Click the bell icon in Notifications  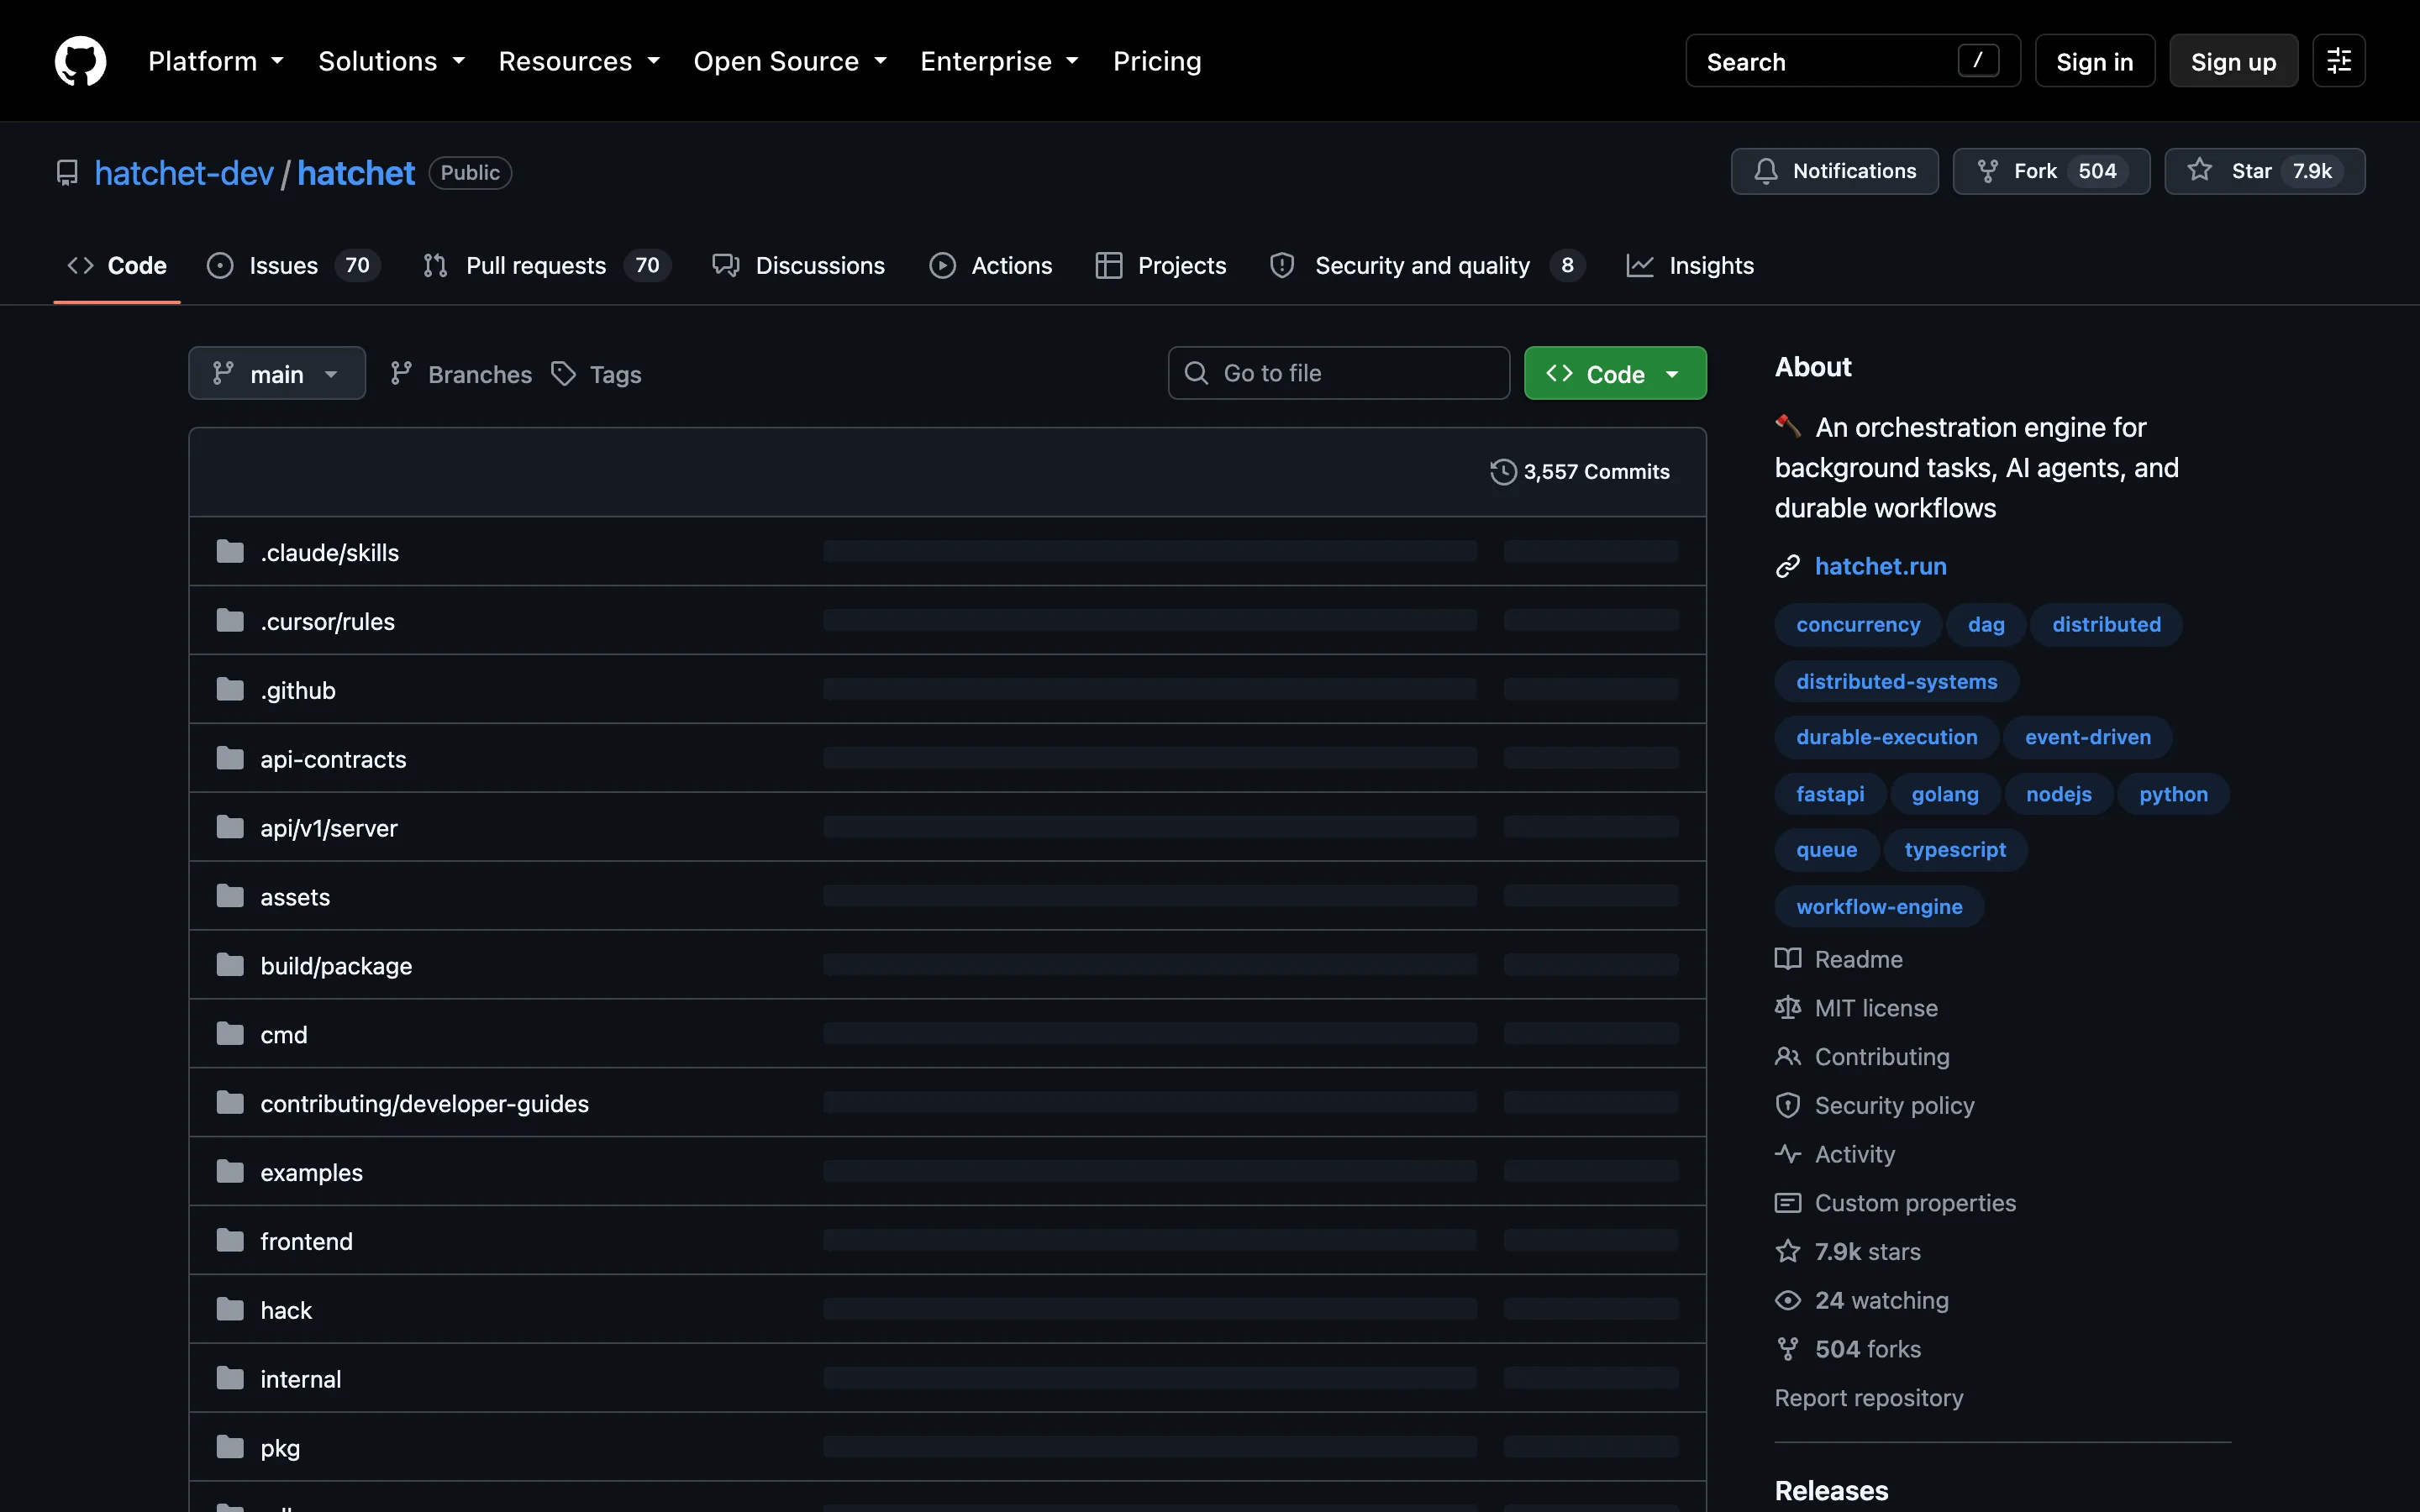(1766, 171)
